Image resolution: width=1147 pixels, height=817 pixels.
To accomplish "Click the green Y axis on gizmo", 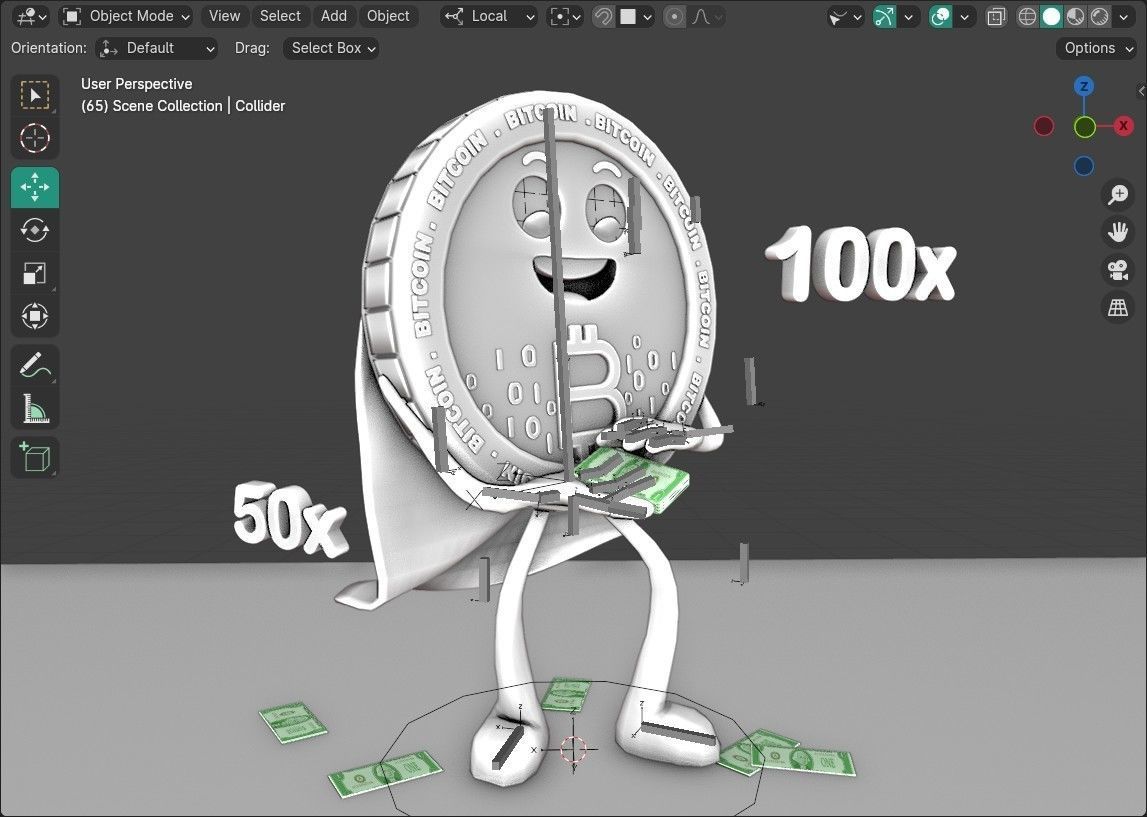I will [x=1085, y=127].
